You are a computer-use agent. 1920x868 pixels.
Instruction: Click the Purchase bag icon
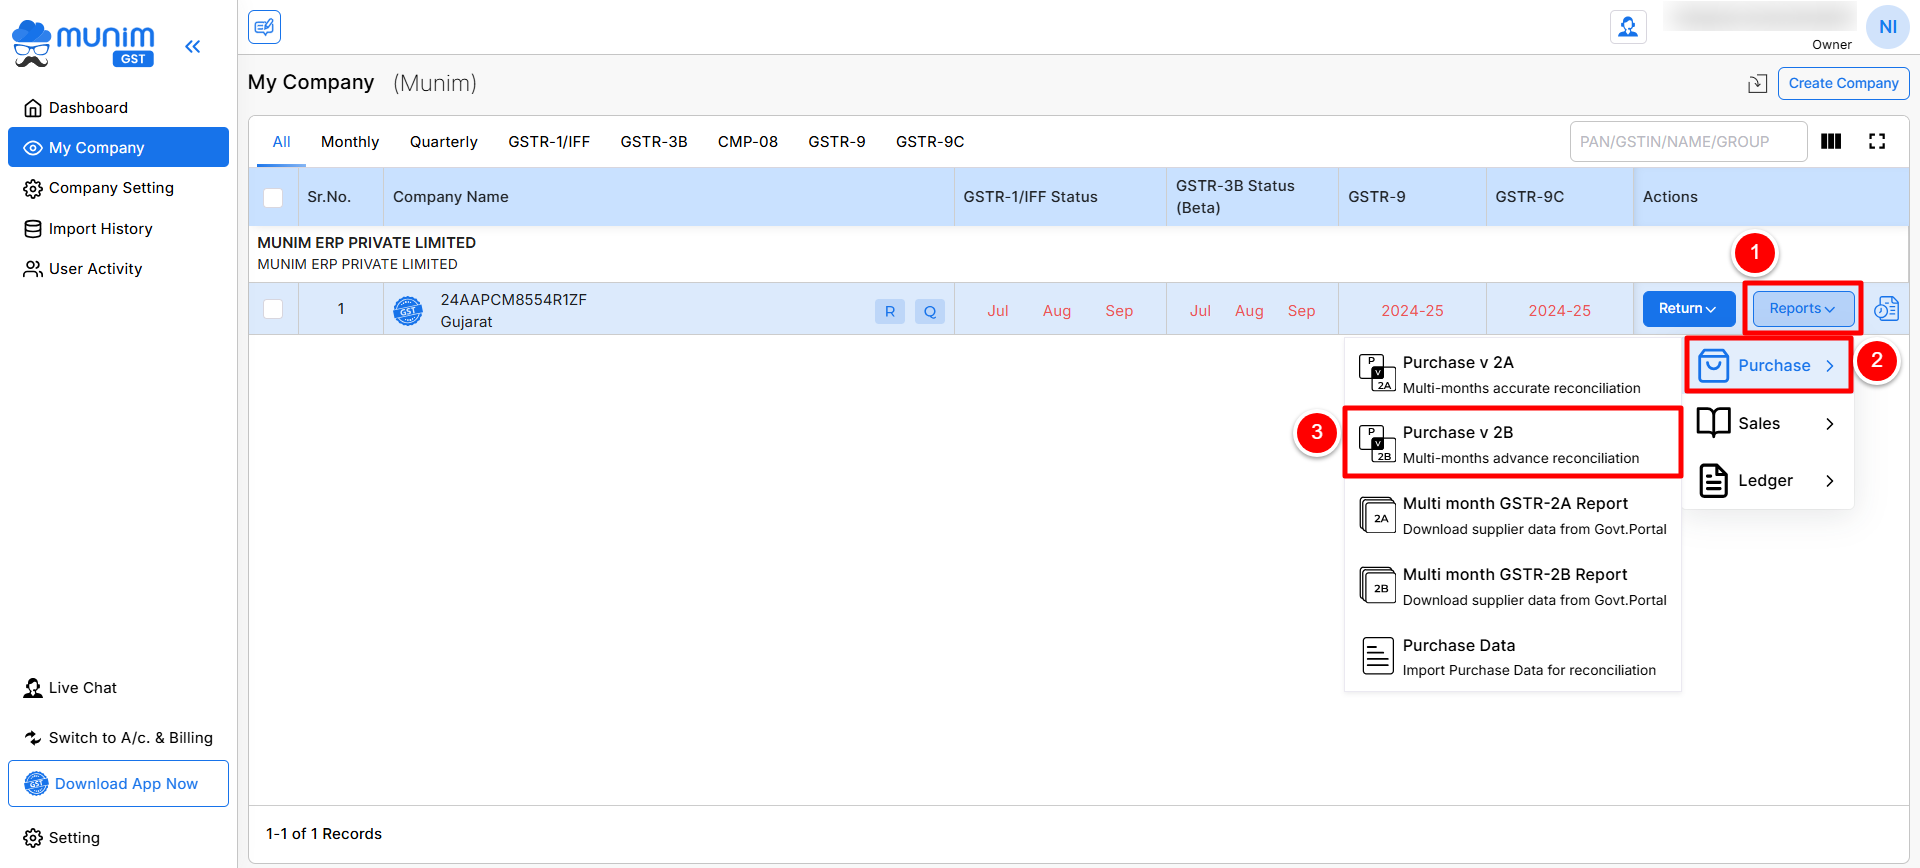click(1713, 365)
